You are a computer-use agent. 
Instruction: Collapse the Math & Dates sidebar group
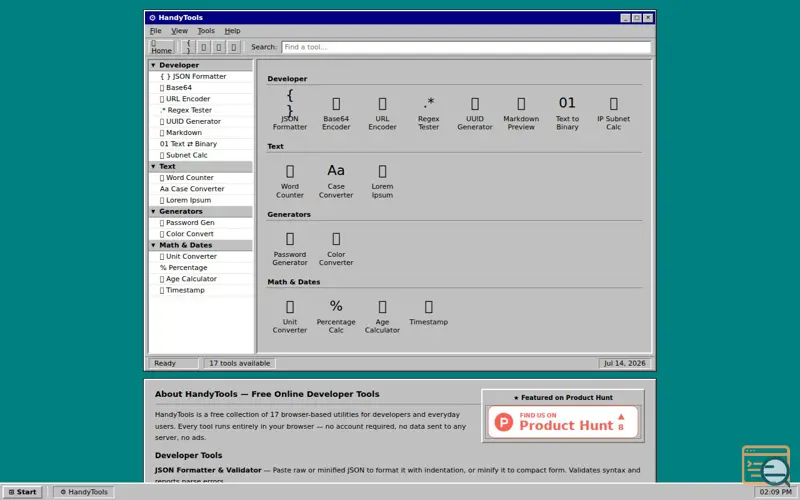coord(201,245)
